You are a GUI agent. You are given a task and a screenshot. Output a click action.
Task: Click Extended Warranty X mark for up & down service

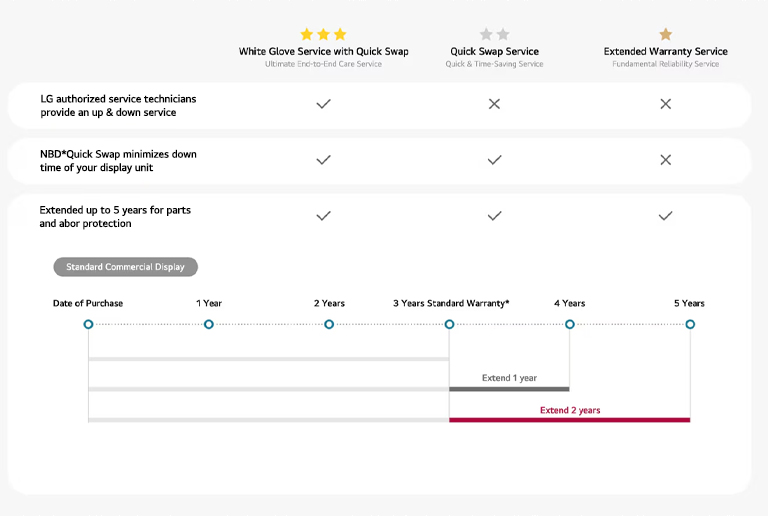665,104
